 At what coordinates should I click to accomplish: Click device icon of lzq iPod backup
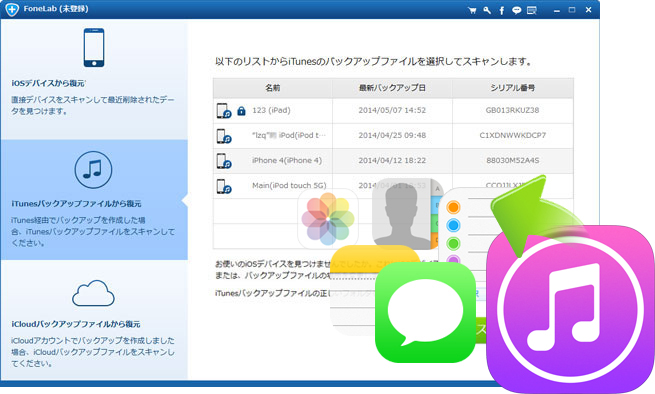coord(223,136)
